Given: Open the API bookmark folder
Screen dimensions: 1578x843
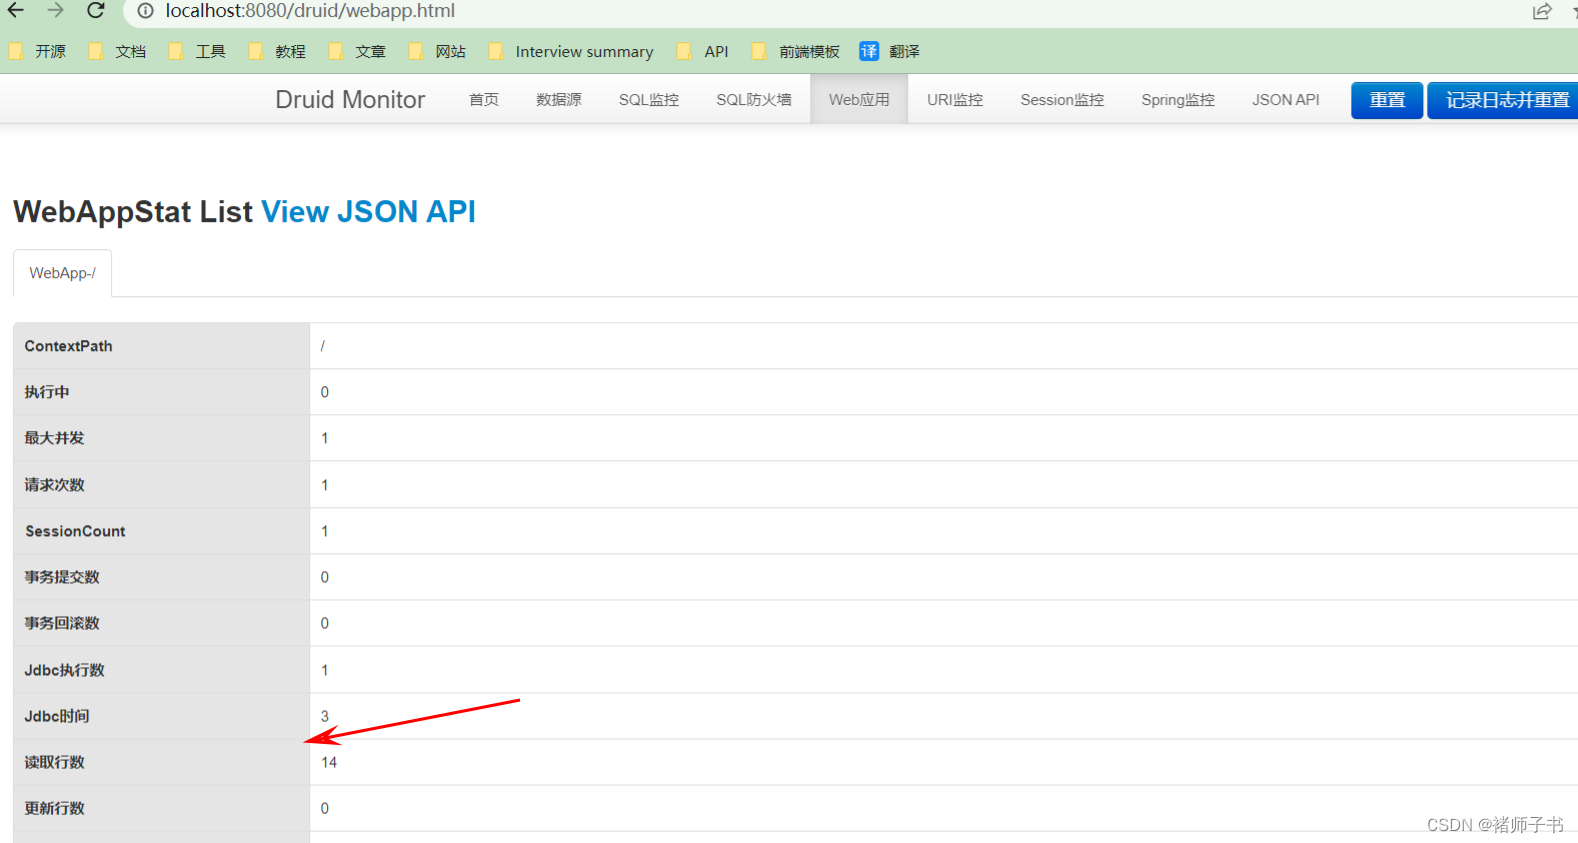Looking at the screenshot, I should click(703, 51).
